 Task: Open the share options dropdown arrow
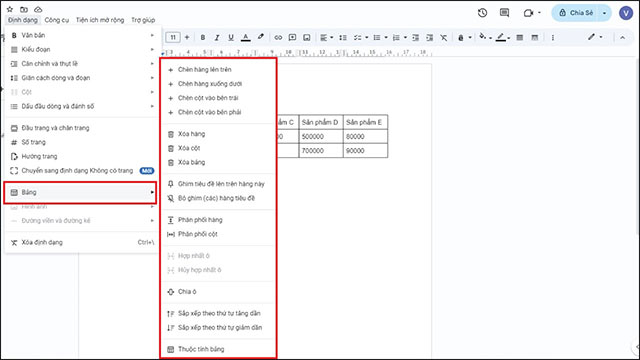[x=604, y=13]
